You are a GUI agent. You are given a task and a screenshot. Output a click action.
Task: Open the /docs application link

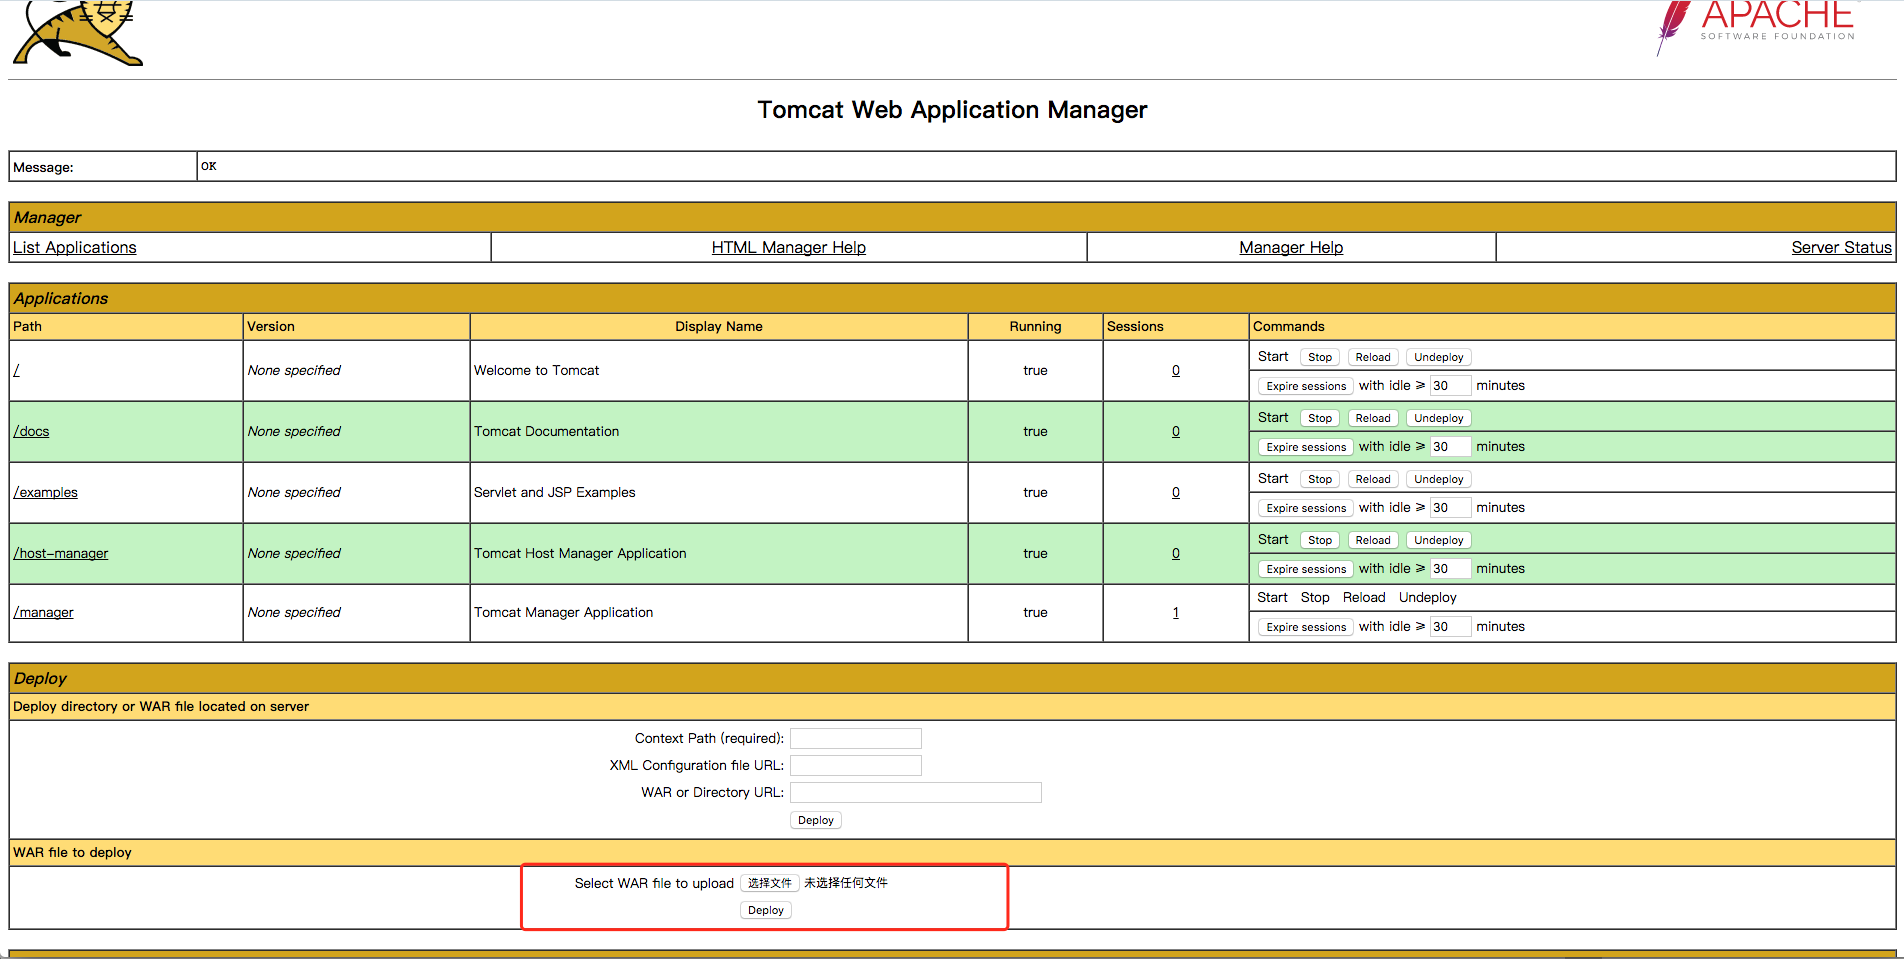coord(31,431)
